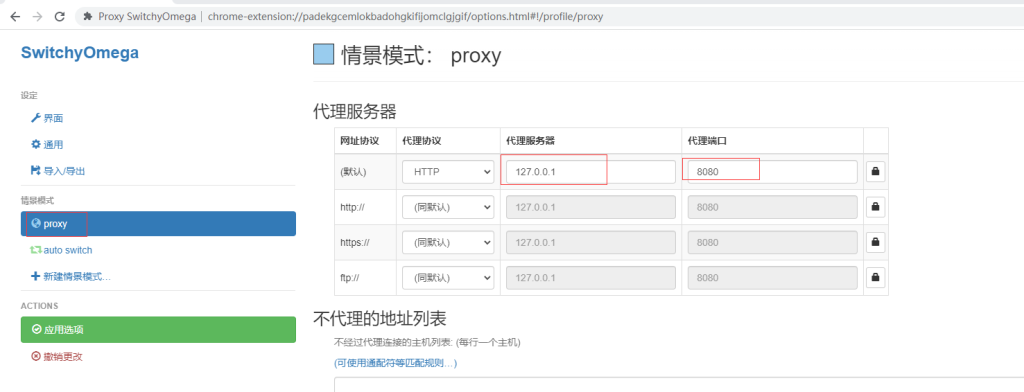
Task: Click the 代理端口 column header
Action: click(707, 141)
